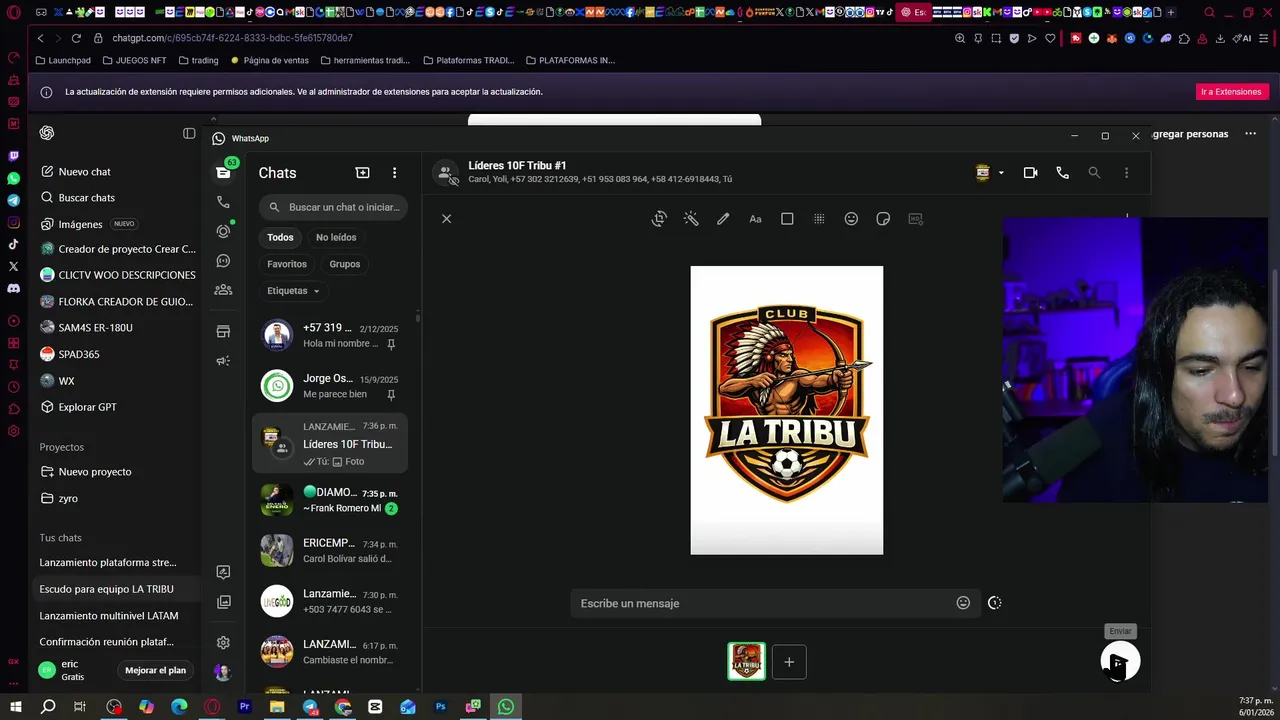This screenshot has height=720, width=1280.
Task: Add an emoji to the image
Action: [x=851, y=219]
